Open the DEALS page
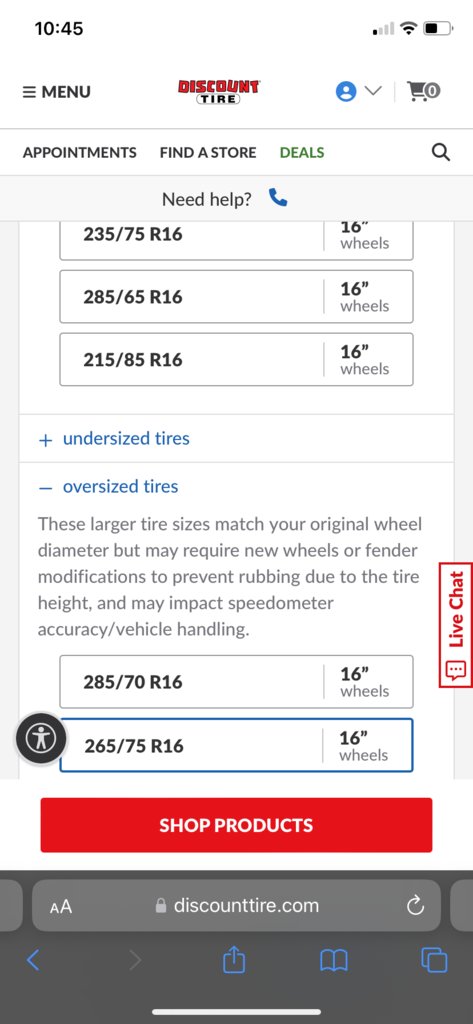The height and width of the screenshot is (1024, 473). [302, 153]
